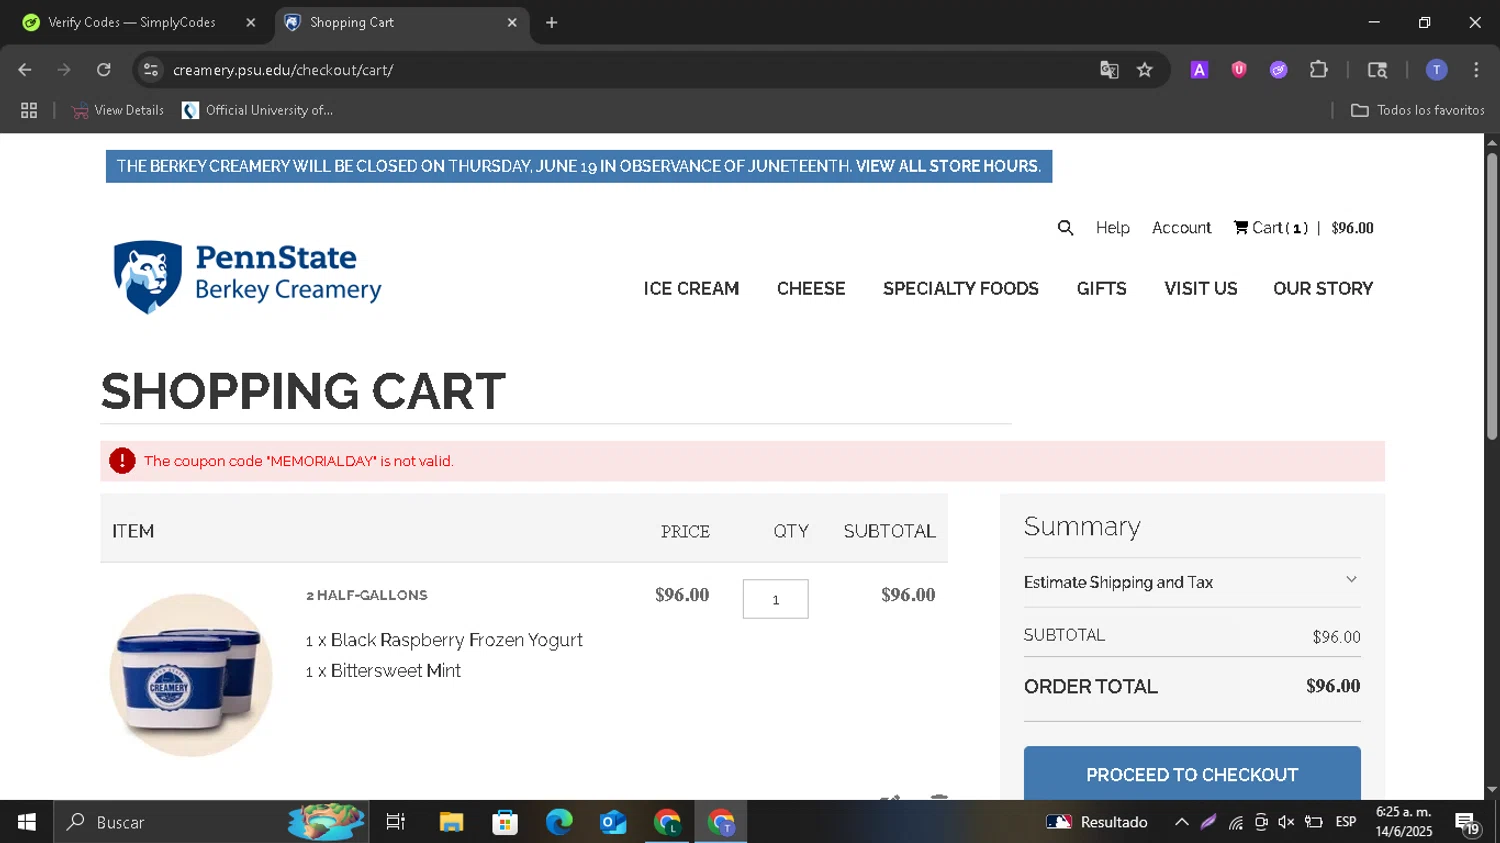The width and height of the screenshot is (1500, 843).
Task: Open Task View in the taskbar
Action: 396,822
